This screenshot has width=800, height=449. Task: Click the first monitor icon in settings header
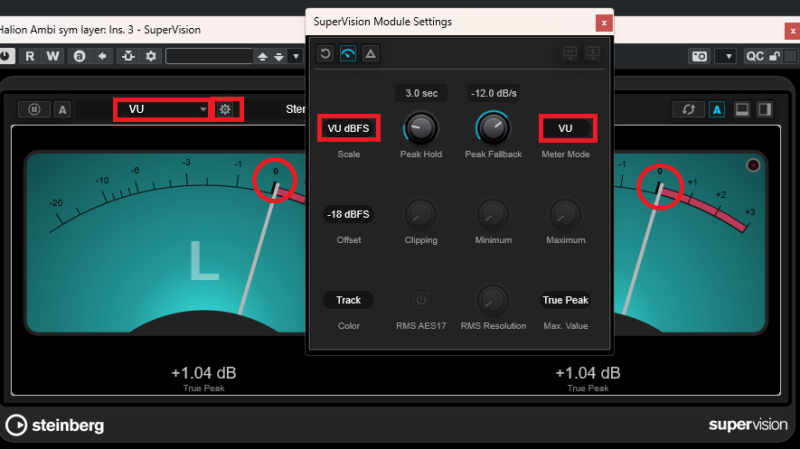tap(570, 53)
